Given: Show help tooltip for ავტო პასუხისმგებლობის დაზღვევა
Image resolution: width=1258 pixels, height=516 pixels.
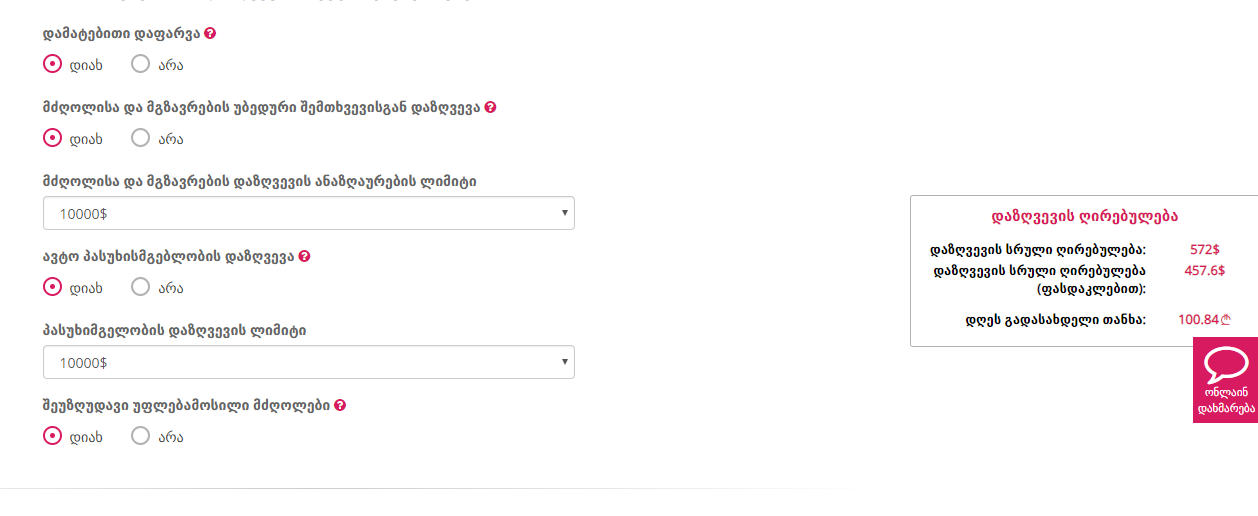Looking at the screenshot, I should point(304,256).
